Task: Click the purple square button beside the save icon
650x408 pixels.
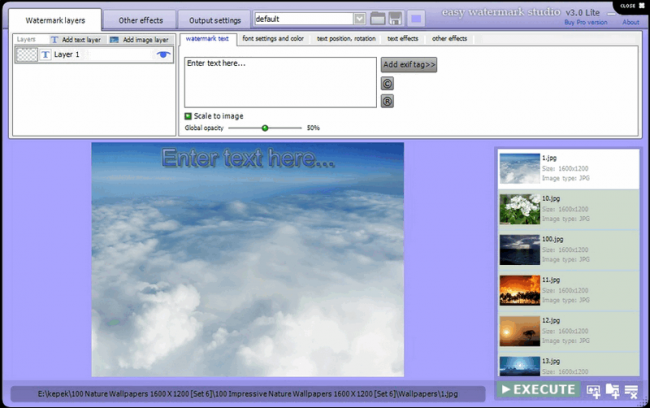Action: [x=416, y=19]
